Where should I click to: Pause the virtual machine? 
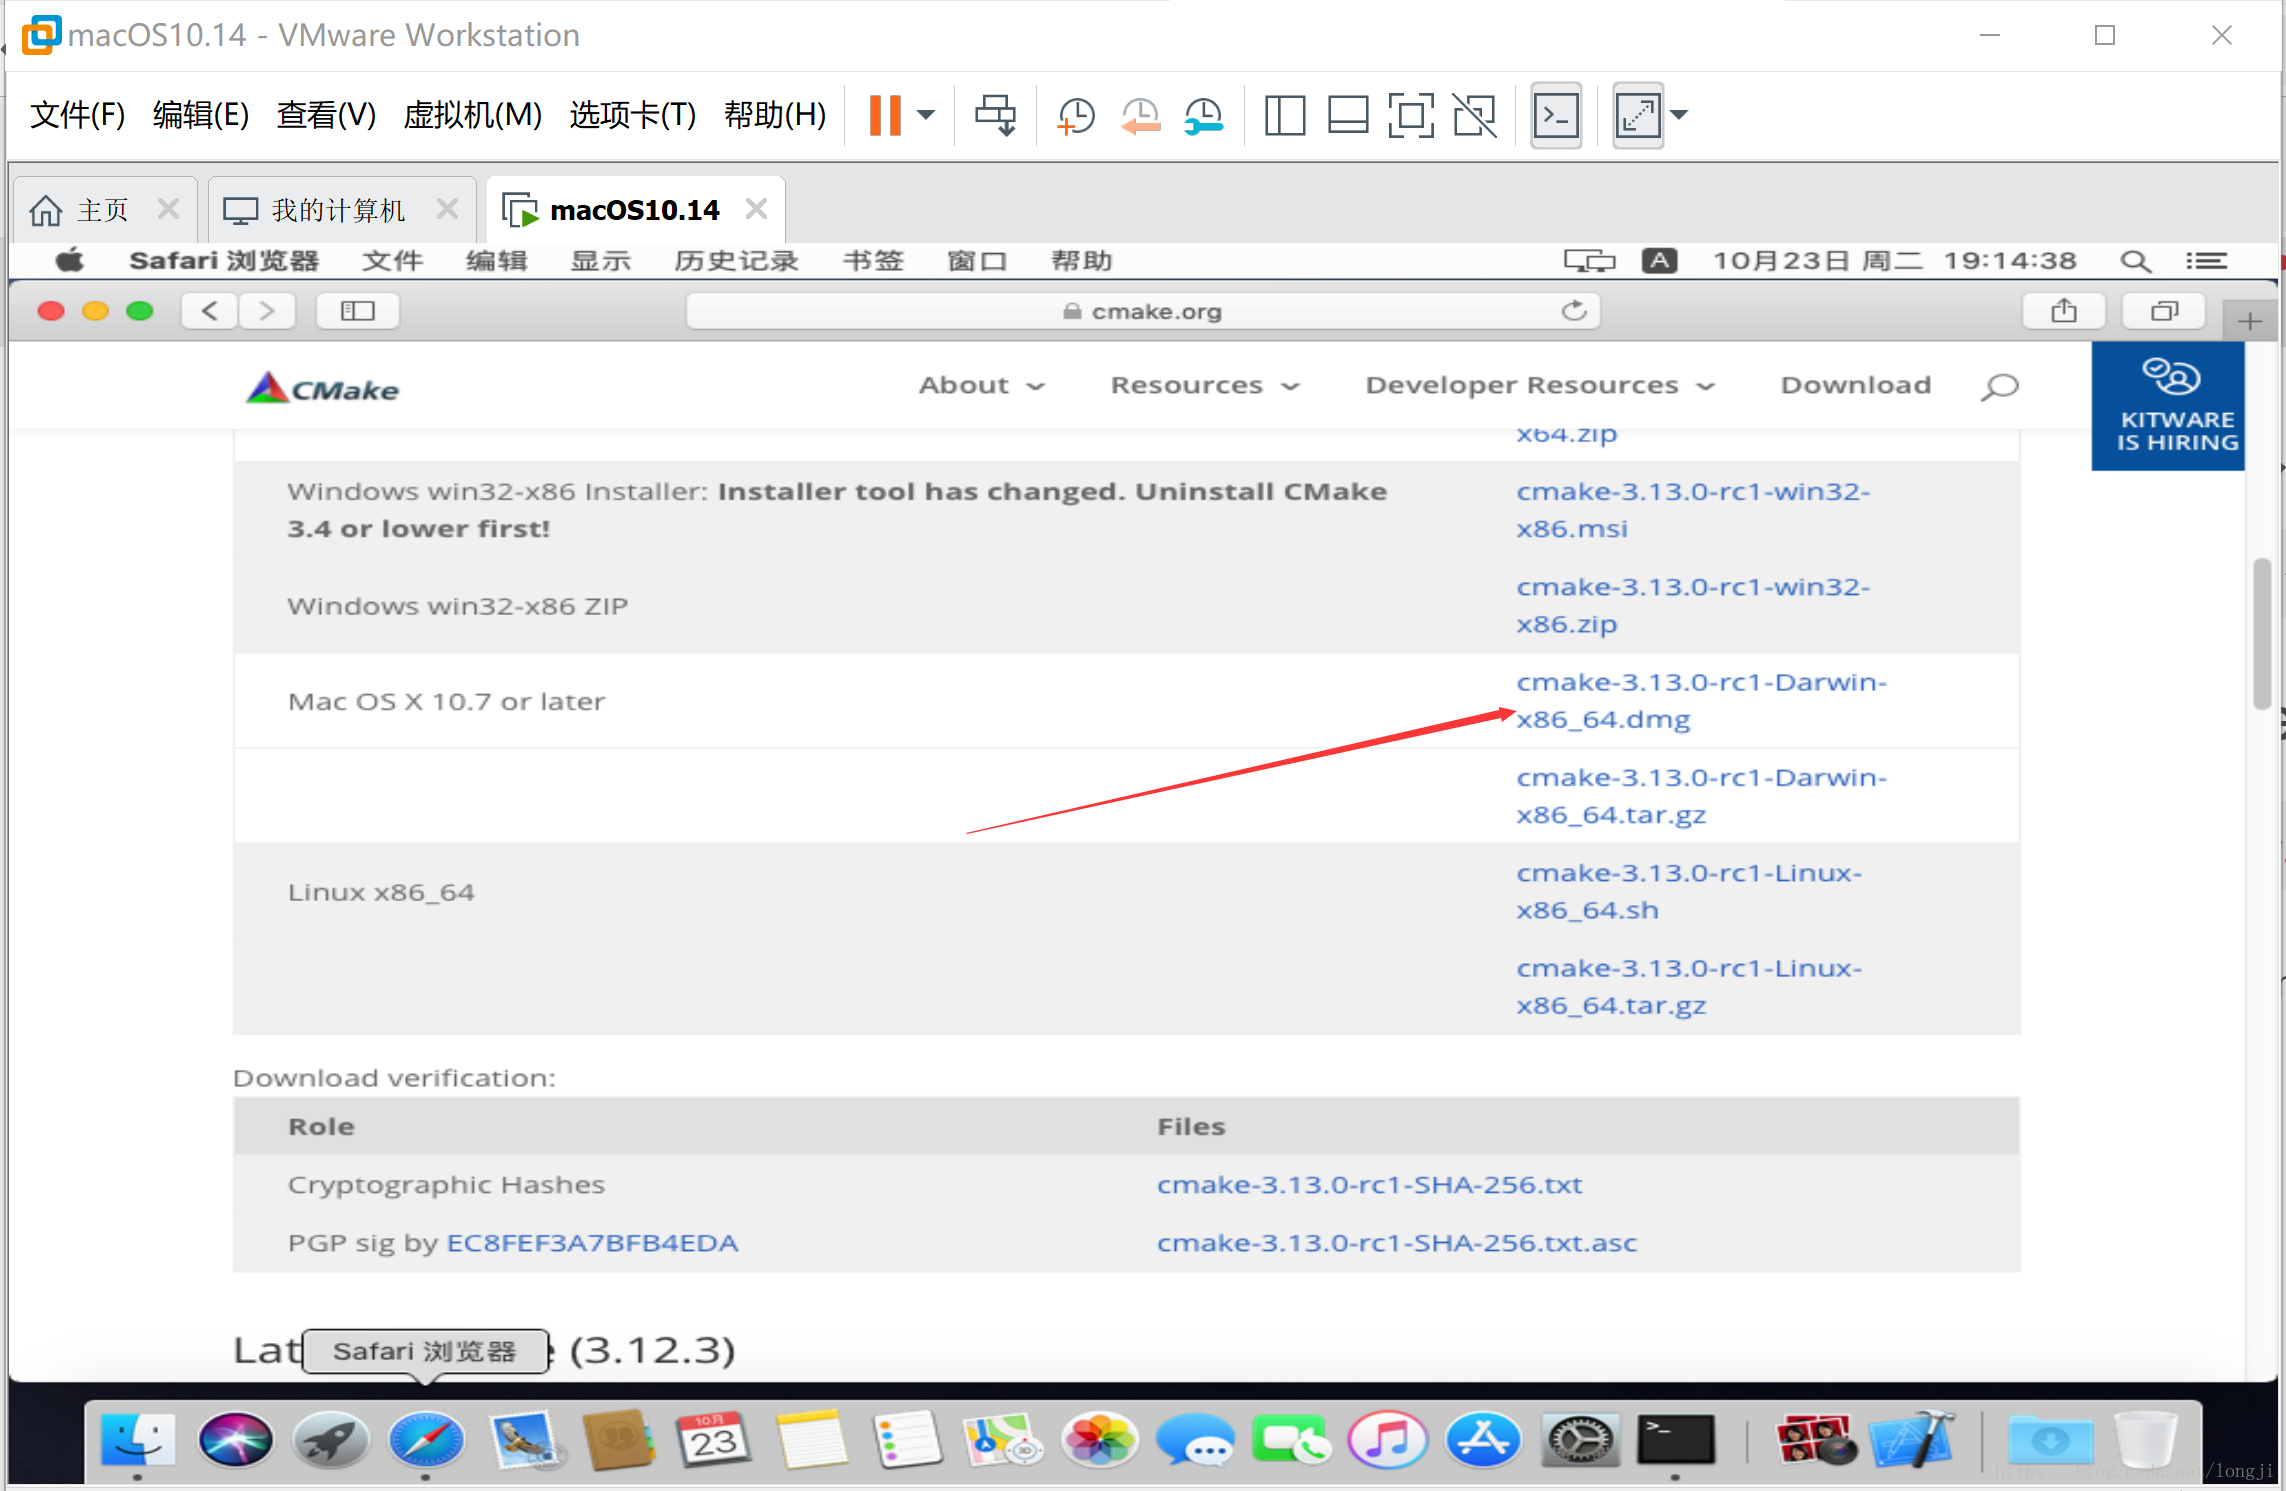[x=884, y=115]
